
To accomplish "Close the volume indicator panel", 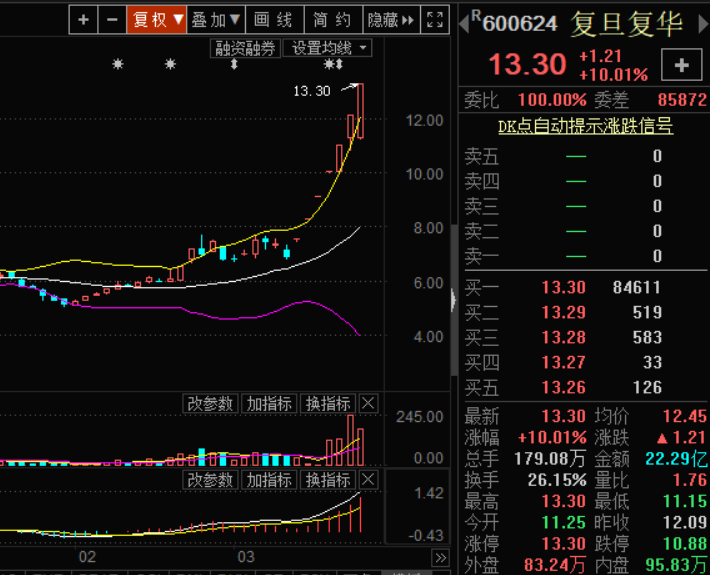I will tap(368, 403).
